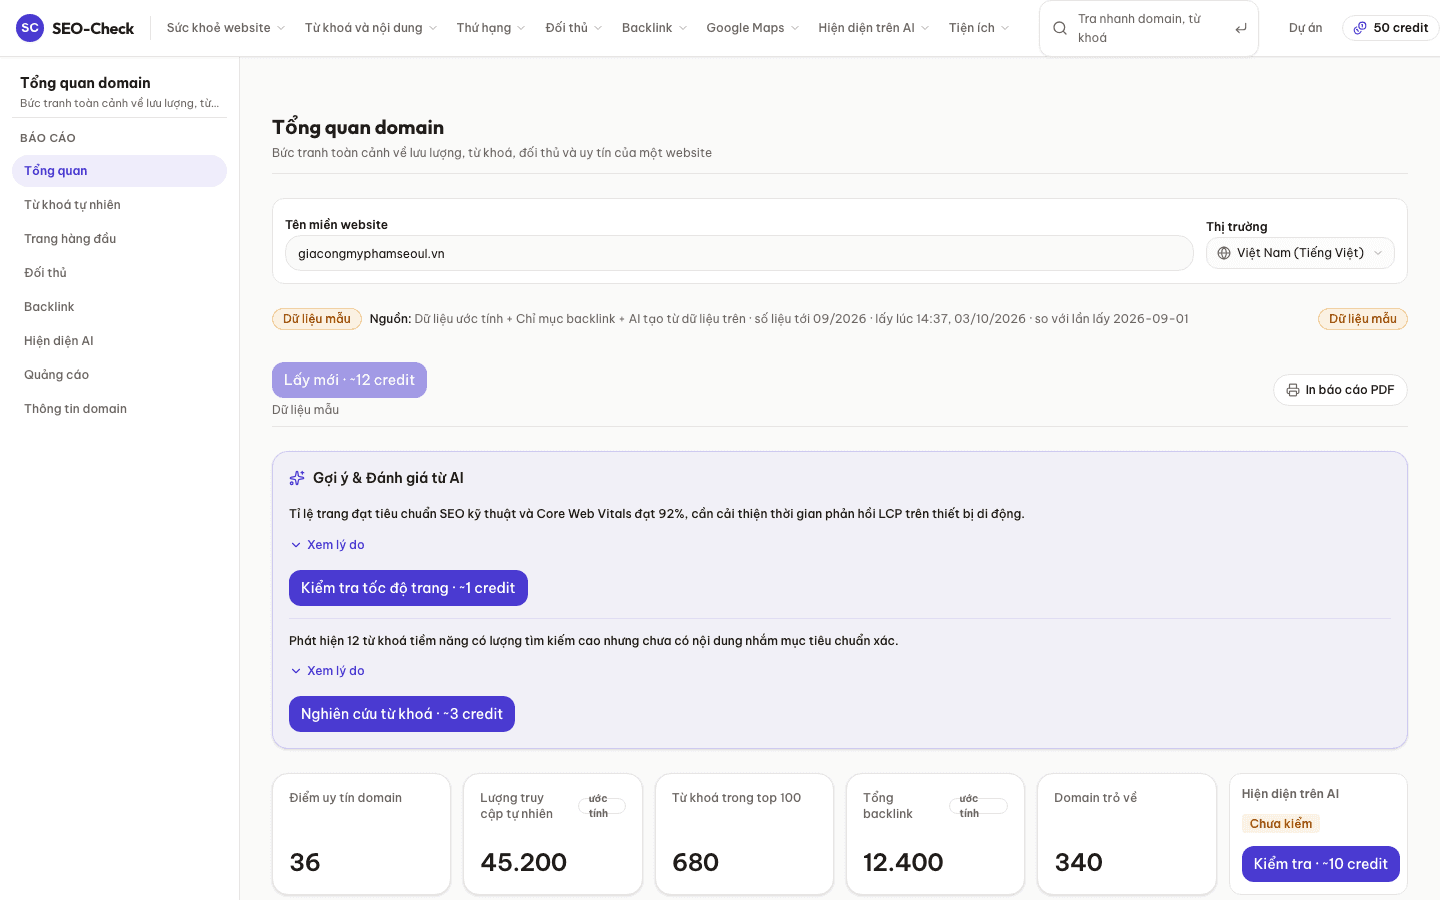Go to Từ khoá tự nhiên report

(119, 205)
